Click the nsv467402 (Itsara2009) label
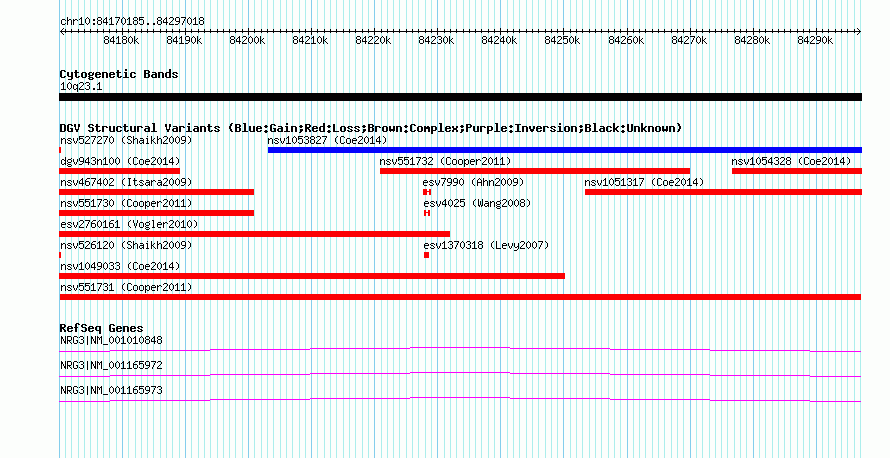The height and width of the screenshot is (458, 890). (126, 182)
